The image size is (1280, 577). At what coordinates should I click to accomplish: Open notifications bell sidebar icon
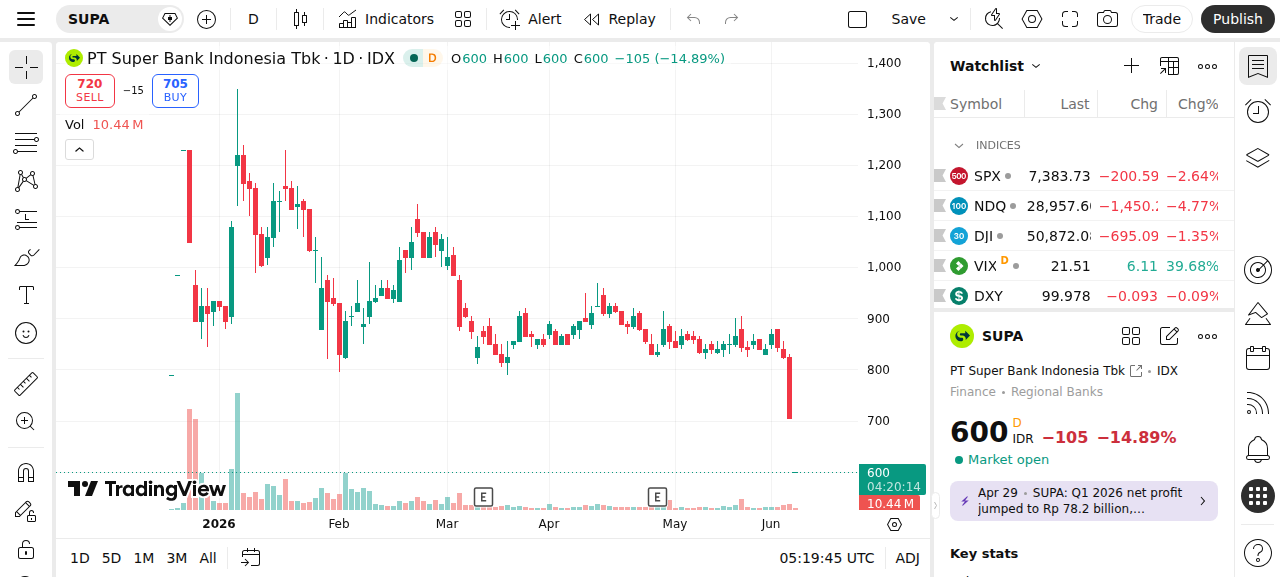1258,450
